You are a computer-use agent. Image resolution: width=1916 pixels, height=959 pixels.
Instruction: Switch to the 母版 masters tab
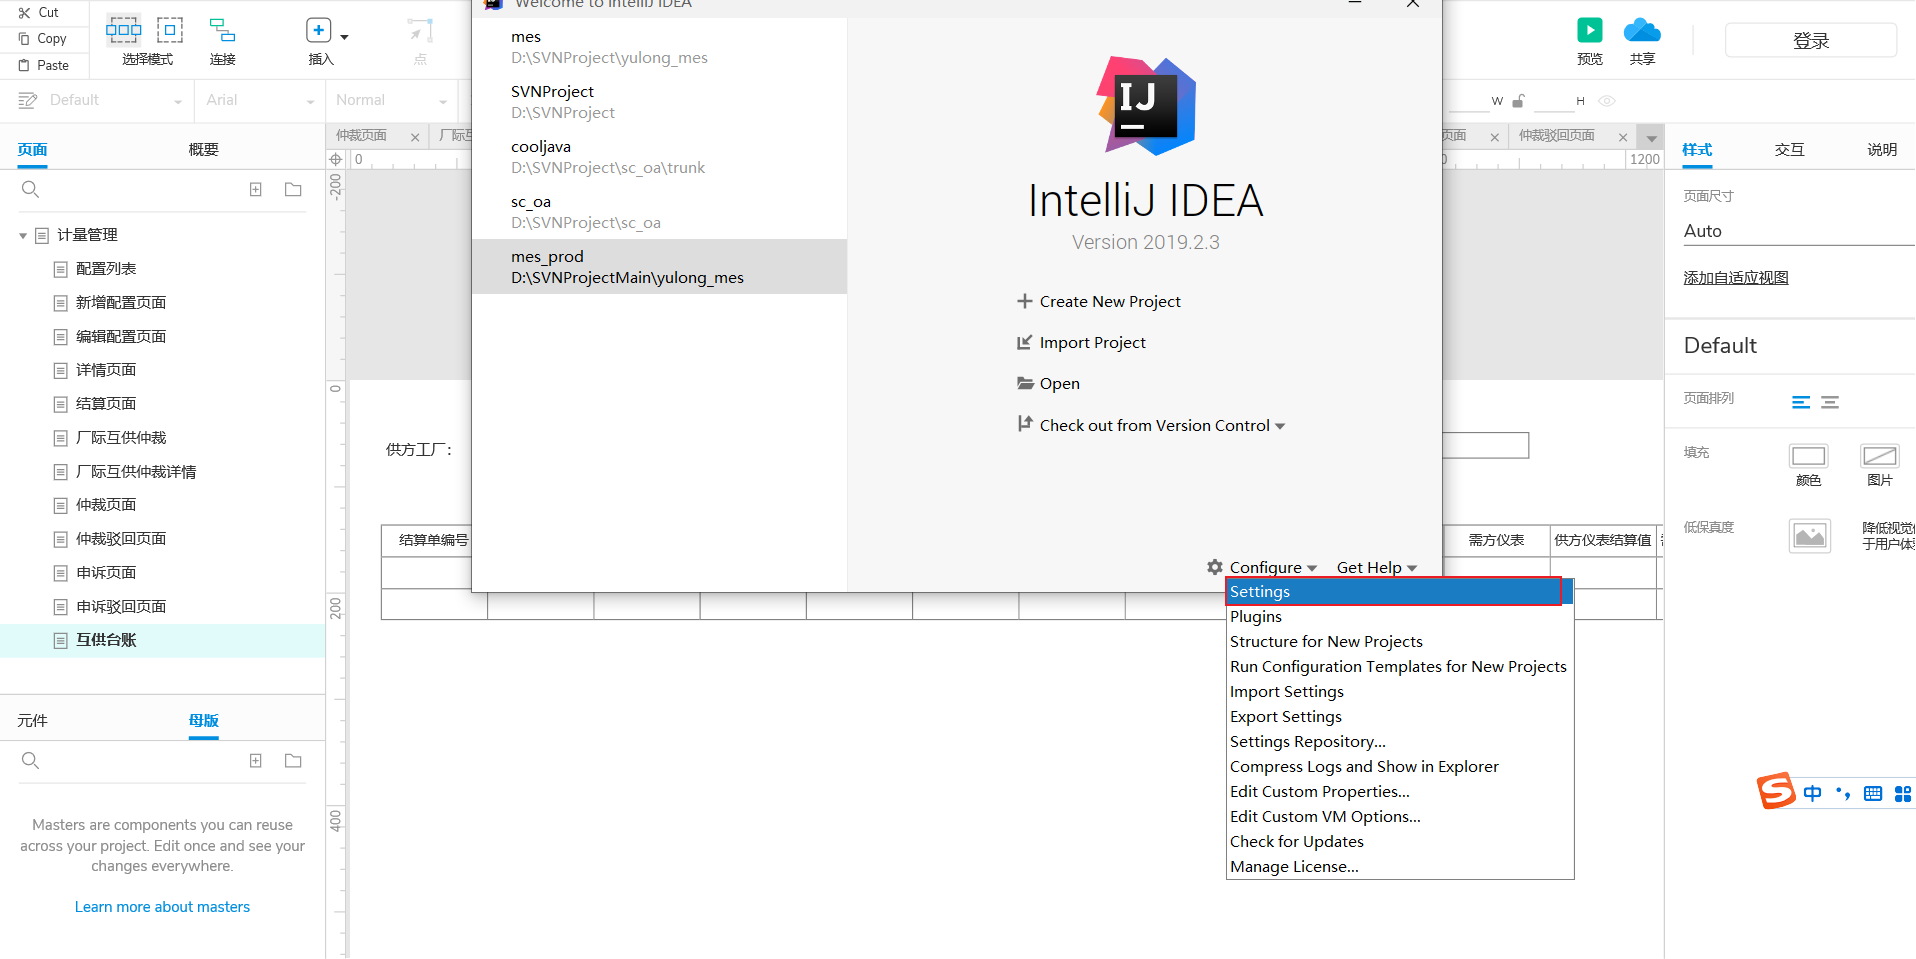tap(204, 721)
